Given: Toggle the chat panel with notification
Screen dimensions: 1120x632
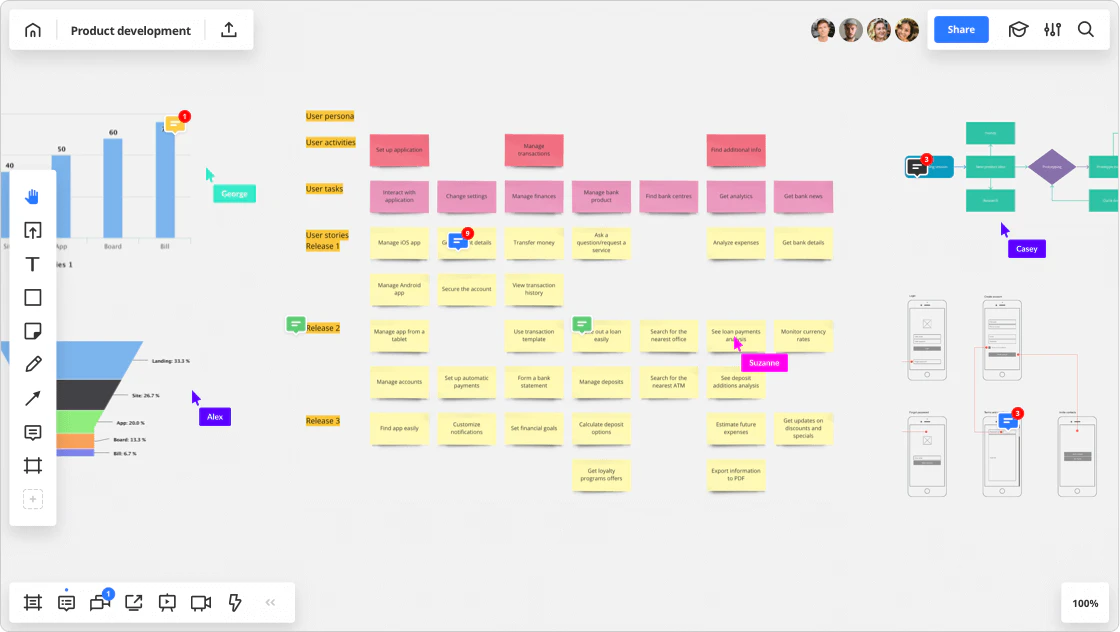Looking at the screenshot, I should [99, 602].
